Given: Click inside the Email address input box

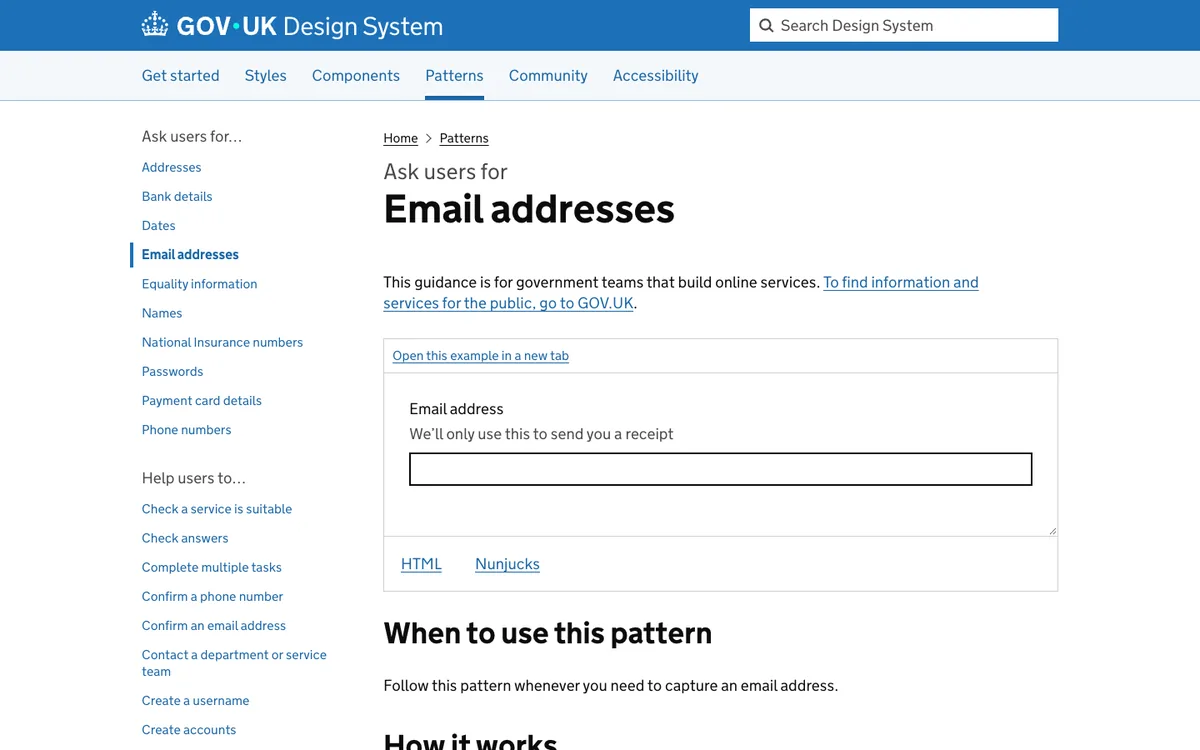Looking at the screenshot, I should point(721,469).
